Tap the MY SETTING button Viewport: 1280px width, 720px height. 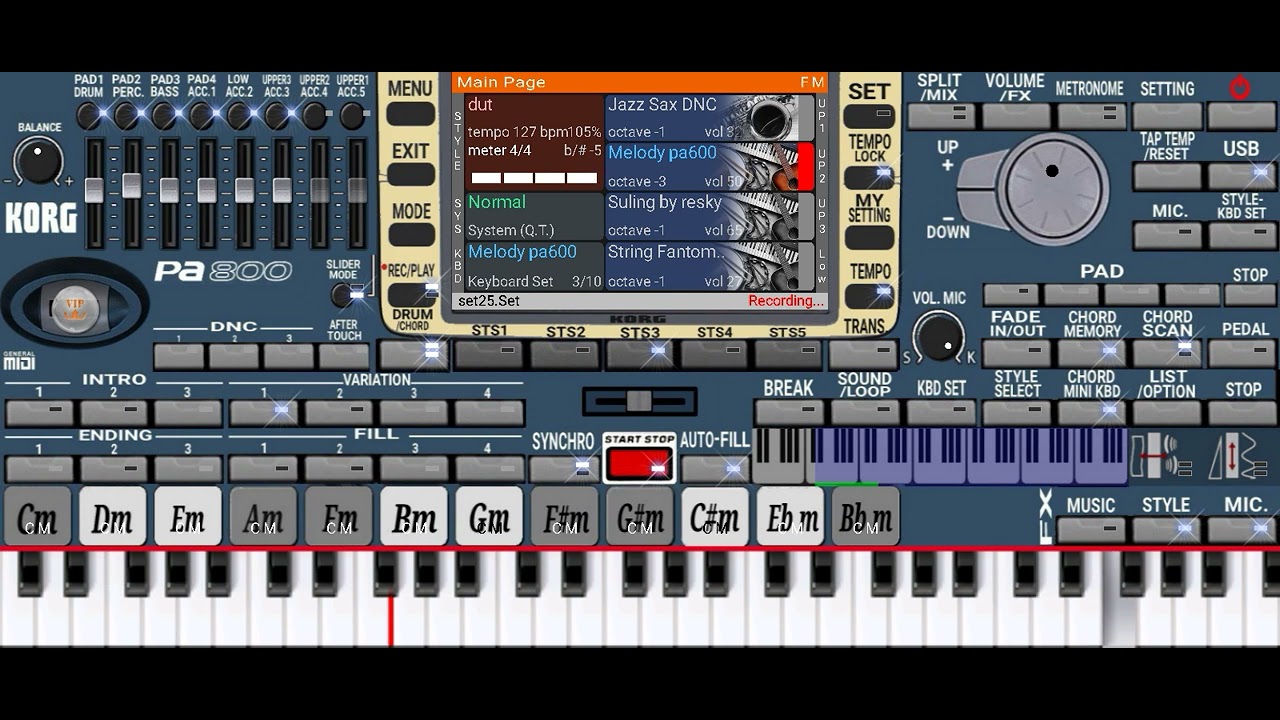[869, 238]
